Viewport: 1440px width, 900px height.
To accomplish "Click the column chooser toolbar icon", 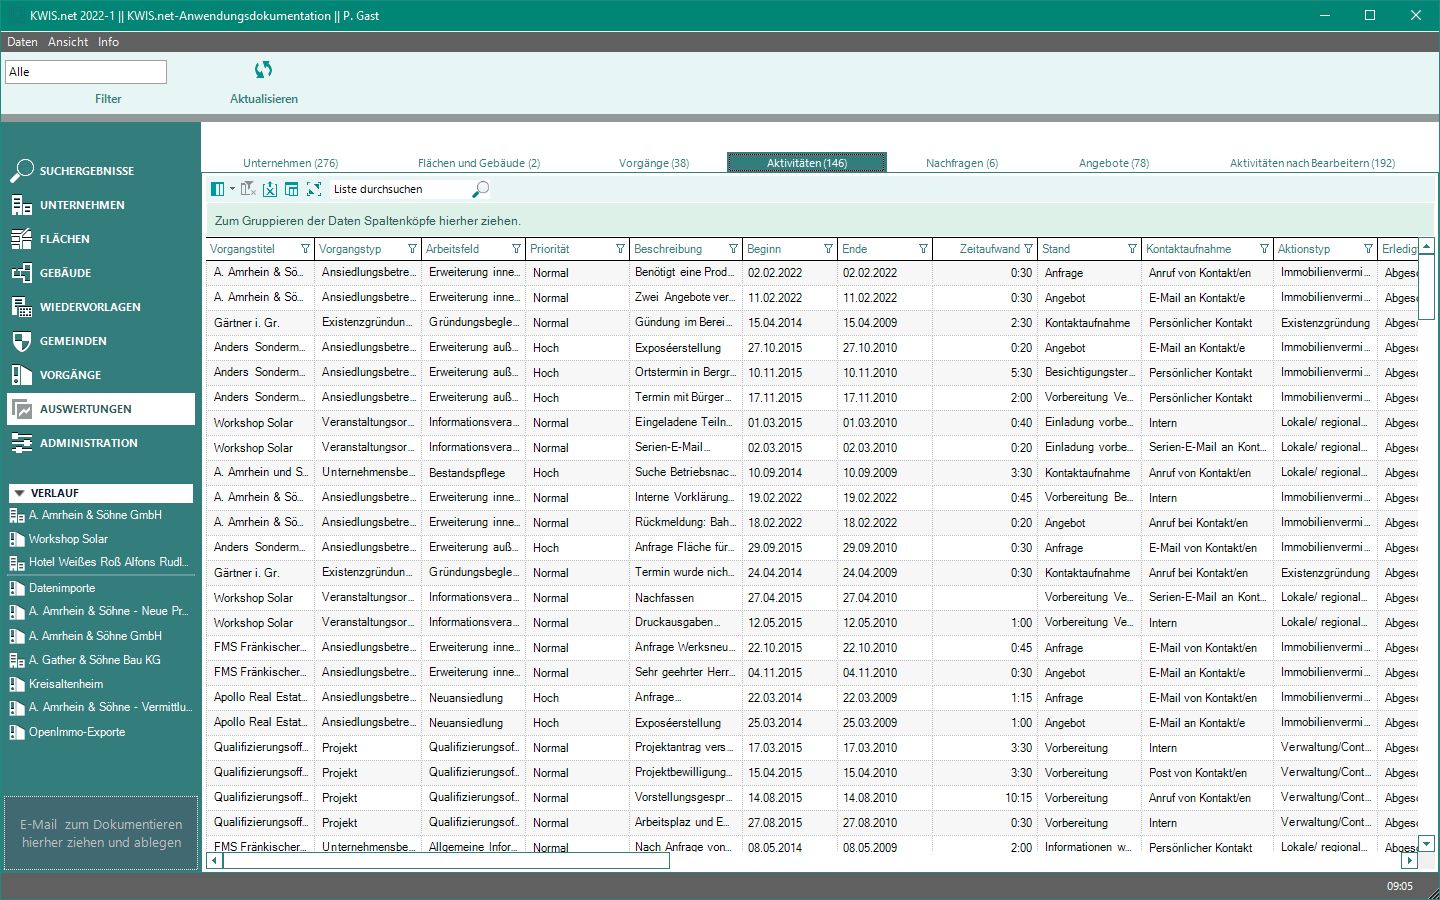I will pyautogui.click(x=218, y=189).
